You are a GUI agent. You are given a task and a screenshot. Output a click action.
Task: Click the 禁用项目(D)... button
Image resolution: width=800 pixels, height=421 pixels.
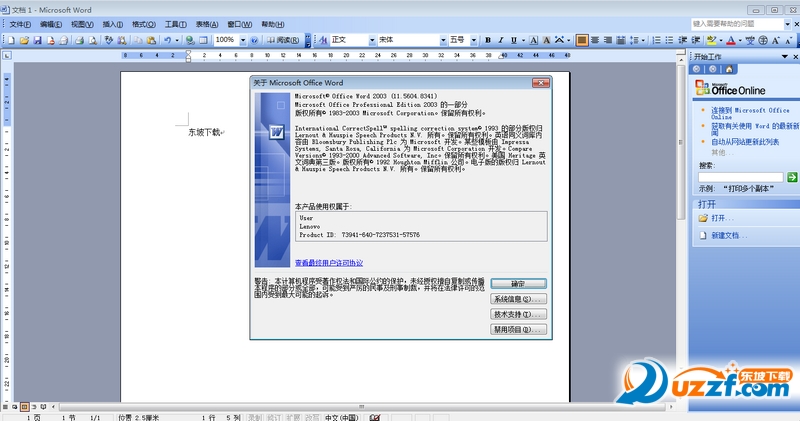pos(518,330)
